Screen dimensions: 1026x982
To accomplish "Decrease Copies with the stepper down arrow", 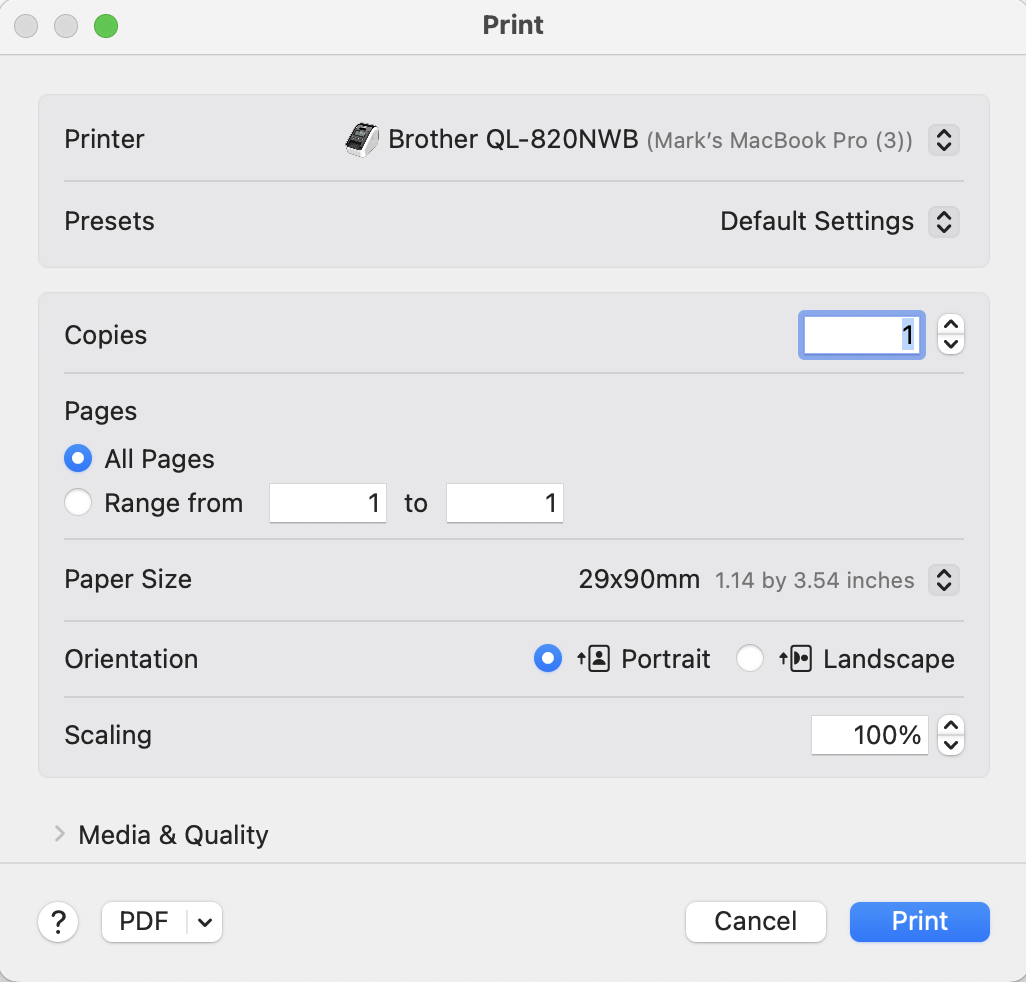I will pos(952,345).
